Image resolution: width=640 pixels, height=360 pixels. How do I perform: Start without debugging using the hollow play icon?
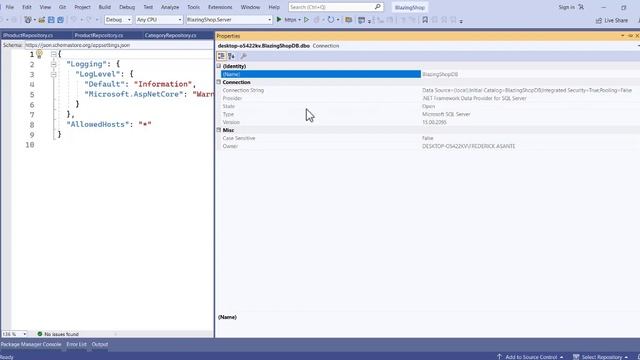click(306, 20)
